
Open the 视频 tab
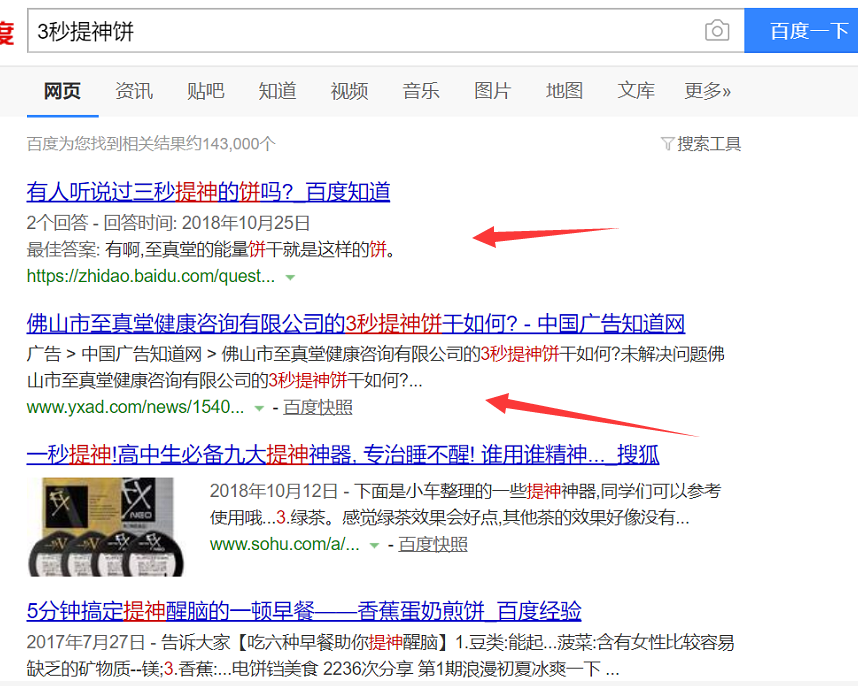coord(349,91)
